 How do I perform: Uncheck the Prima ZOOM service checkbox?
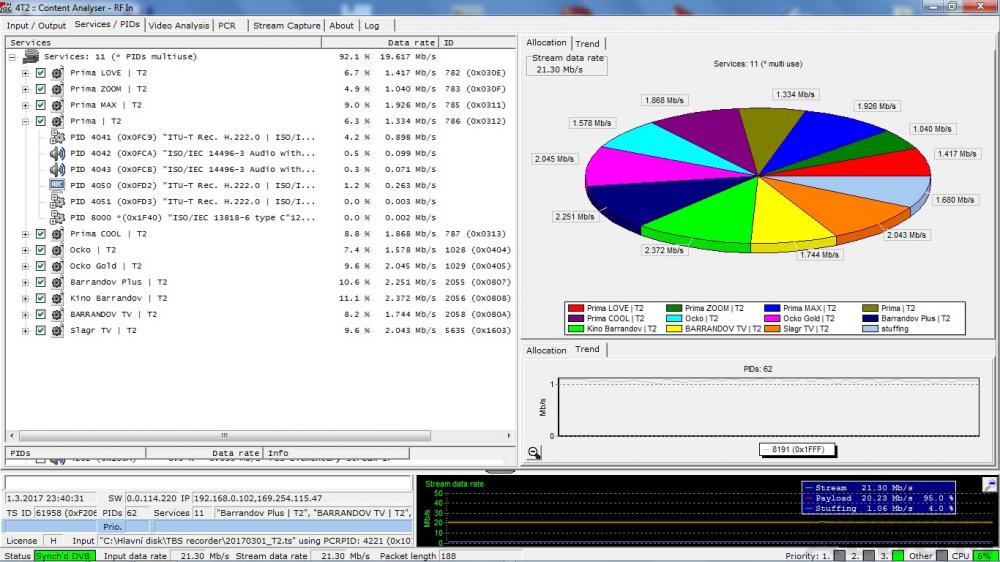pyautogui.click(x=41, y=89)
